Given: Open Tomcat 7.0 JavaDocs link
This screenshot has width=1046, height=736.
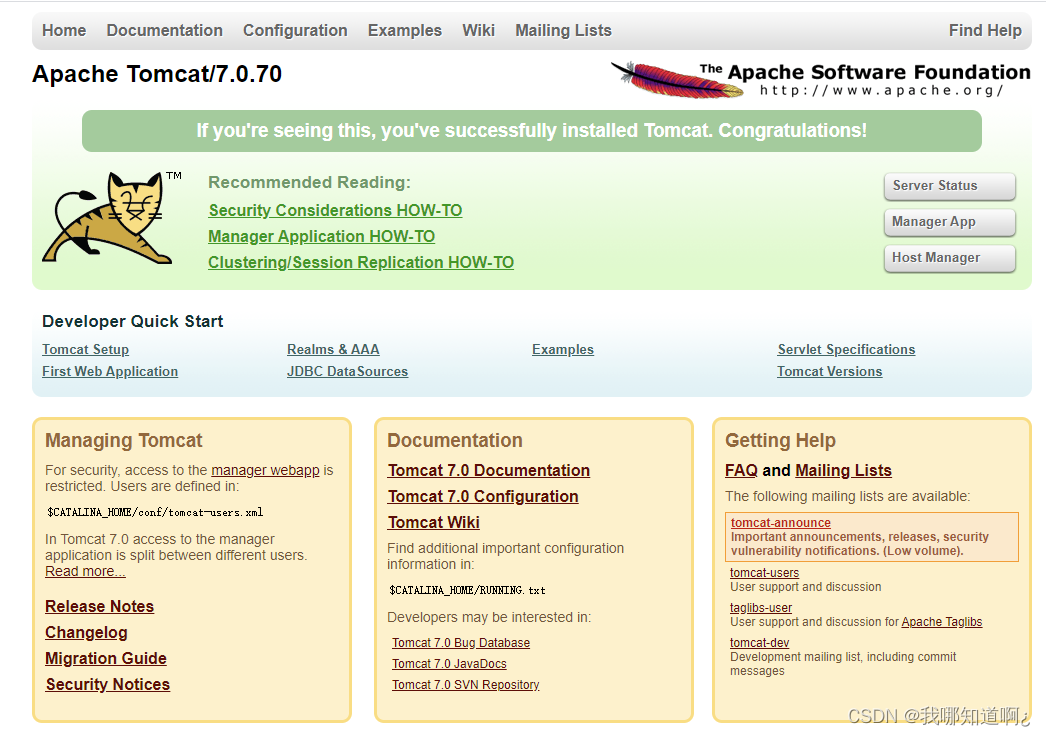Looking at the screenshot, I should [449, 664].
